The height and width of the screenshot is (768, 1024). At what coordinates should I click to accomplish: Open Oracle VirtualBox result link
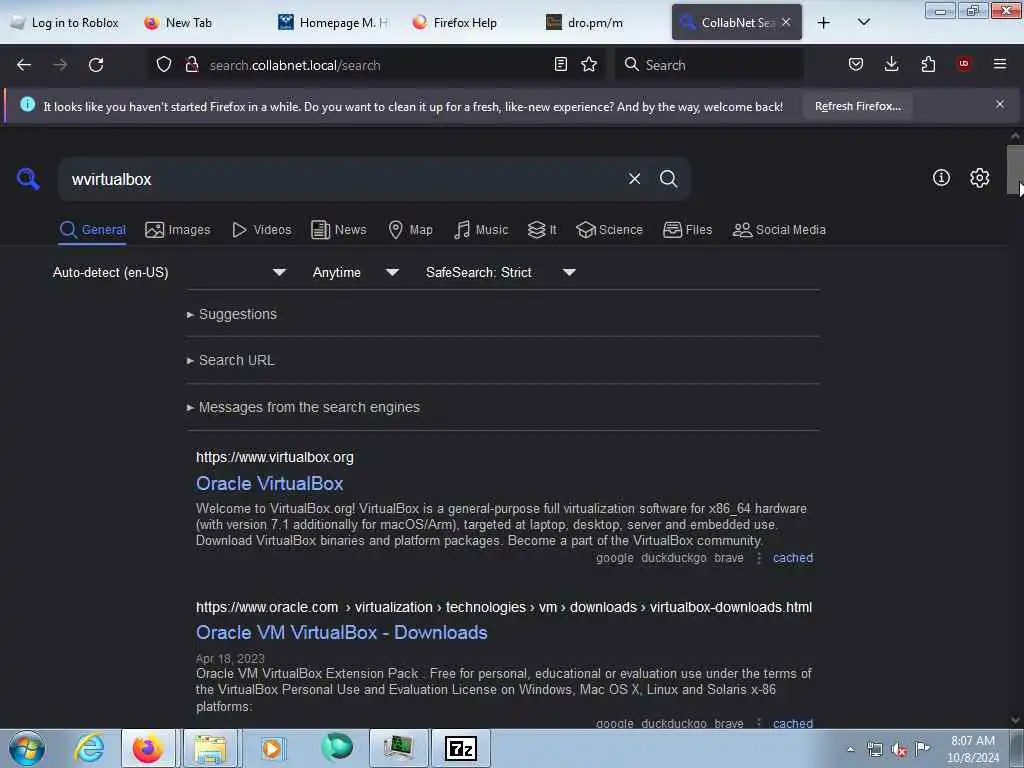tap(270, 484)
